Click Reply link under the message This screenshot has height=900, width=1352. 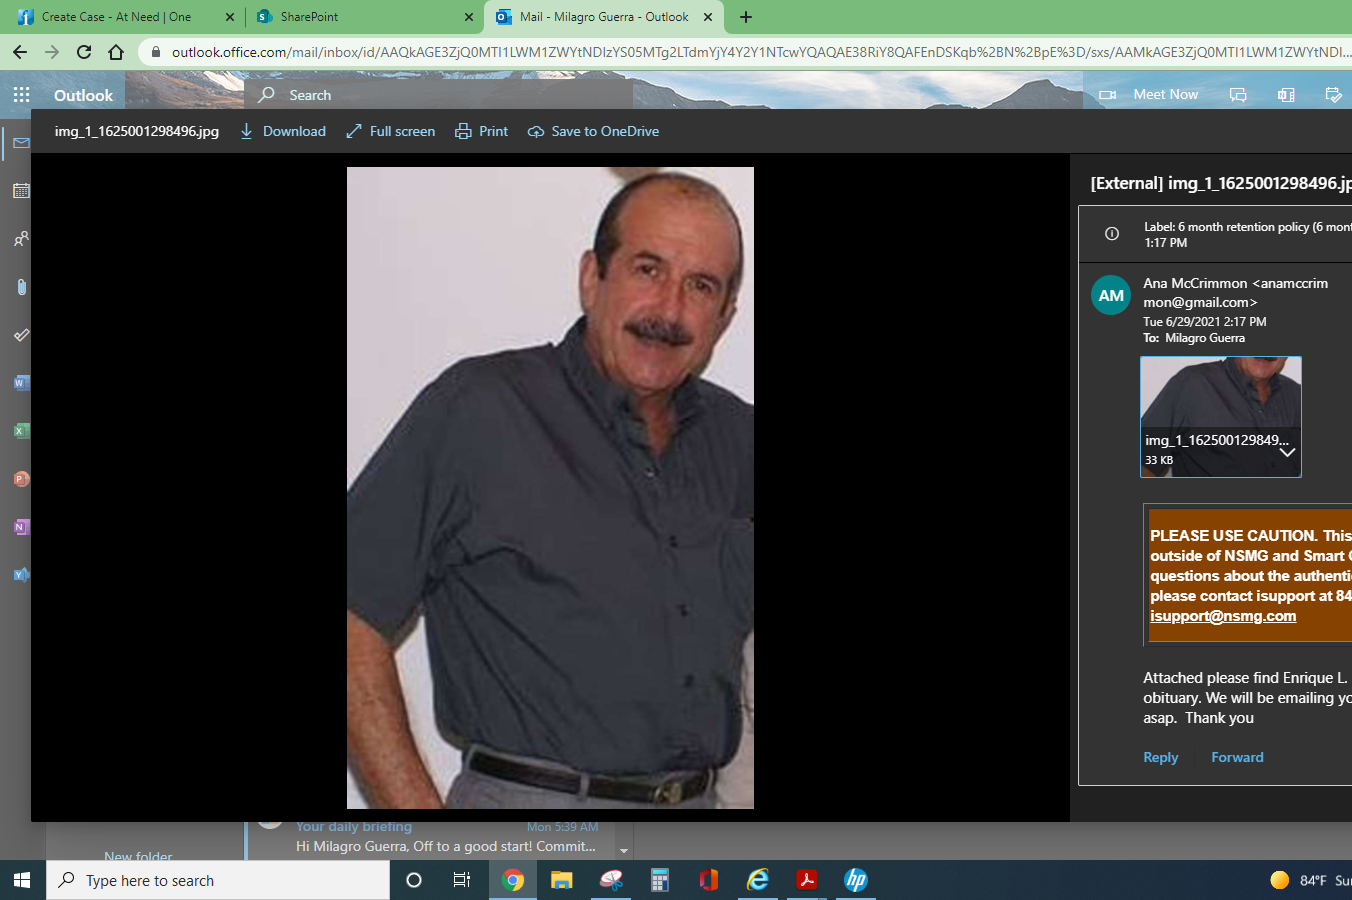click(1160, 757)
